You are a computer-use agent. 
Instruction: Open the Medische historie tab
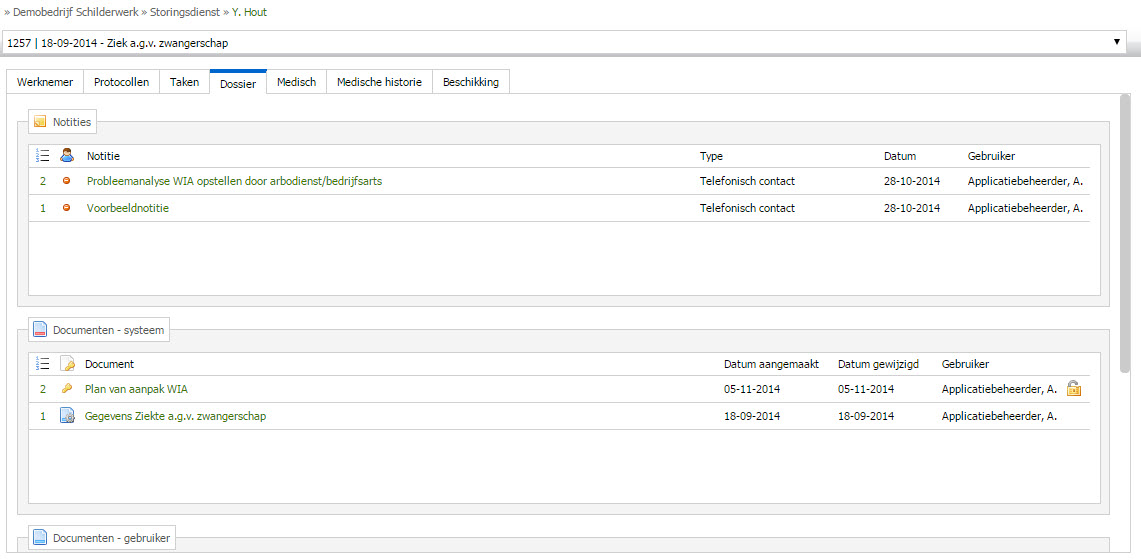pos(379,82)
